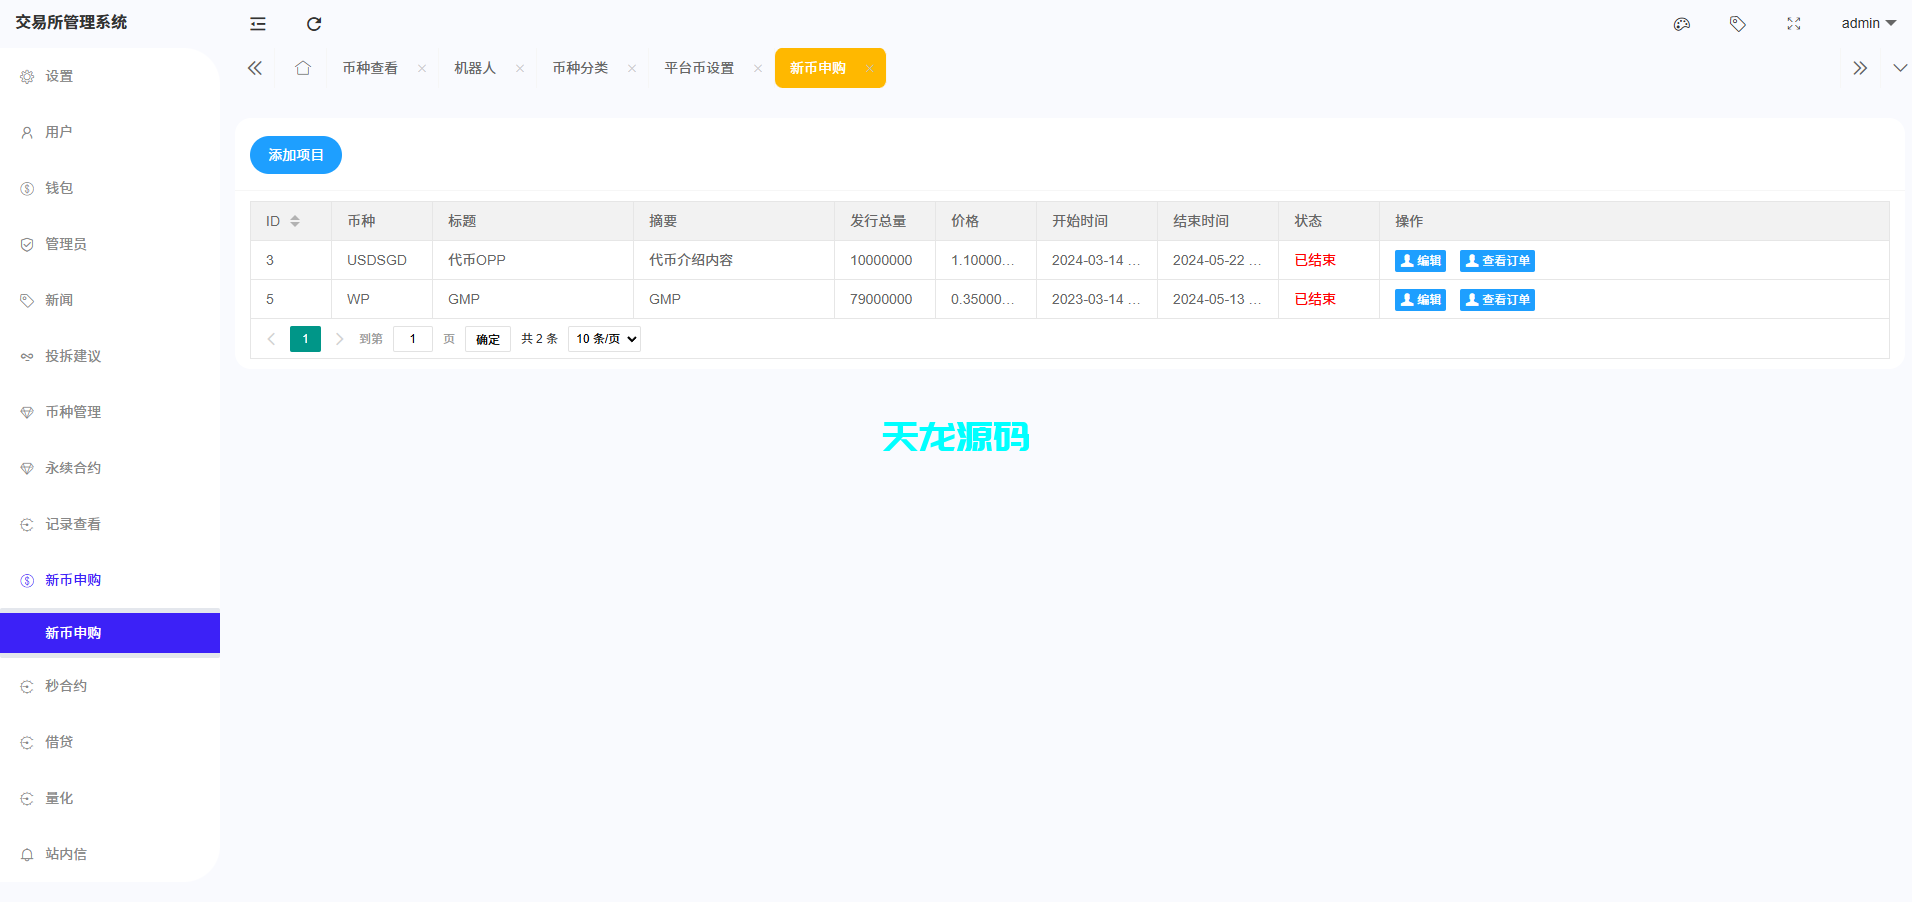Open the theme palette icon in header
Viewport: 1912px width, 902px height.
click(x=1681, y=23)
